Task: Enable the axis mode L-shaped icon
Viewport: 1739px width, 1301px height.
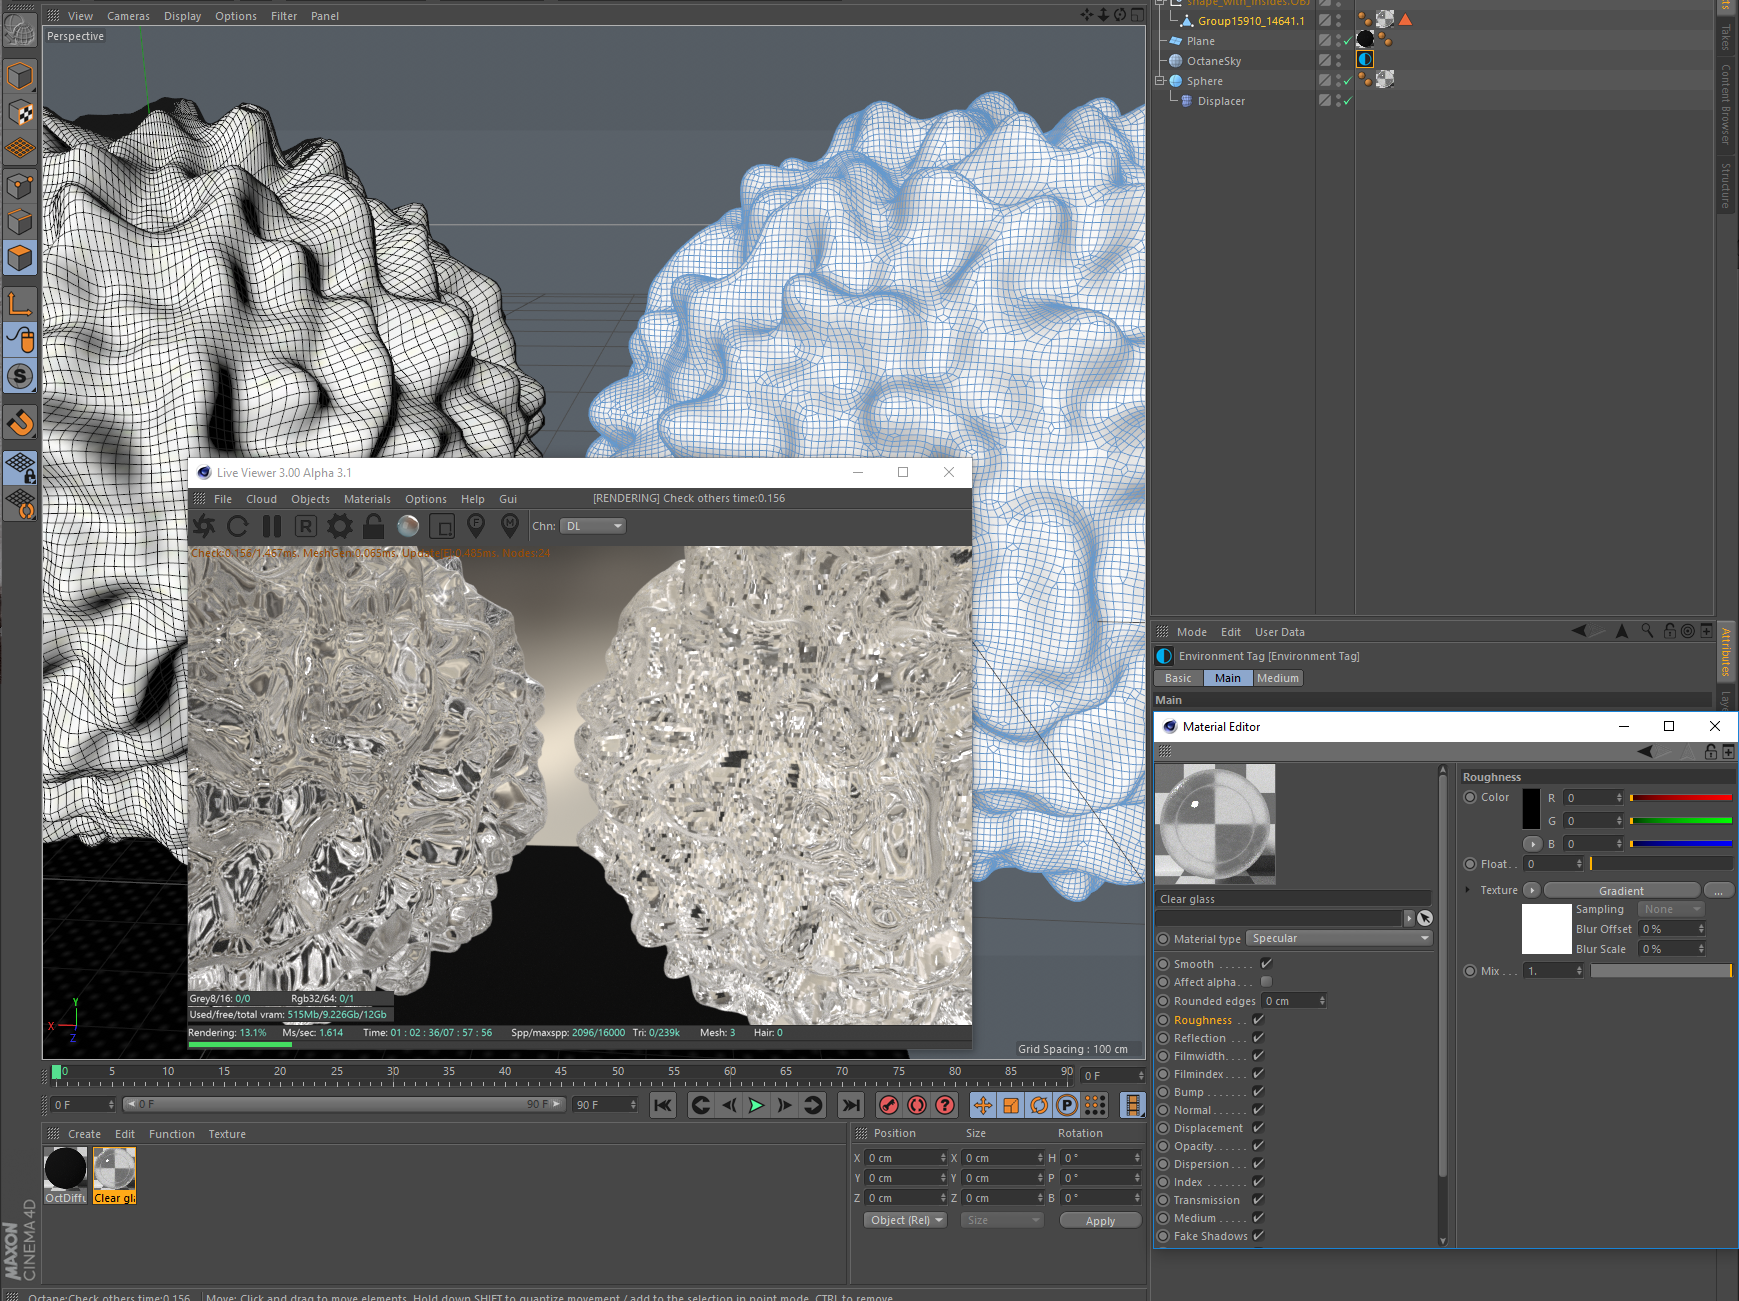Action: tap(20, 303)
